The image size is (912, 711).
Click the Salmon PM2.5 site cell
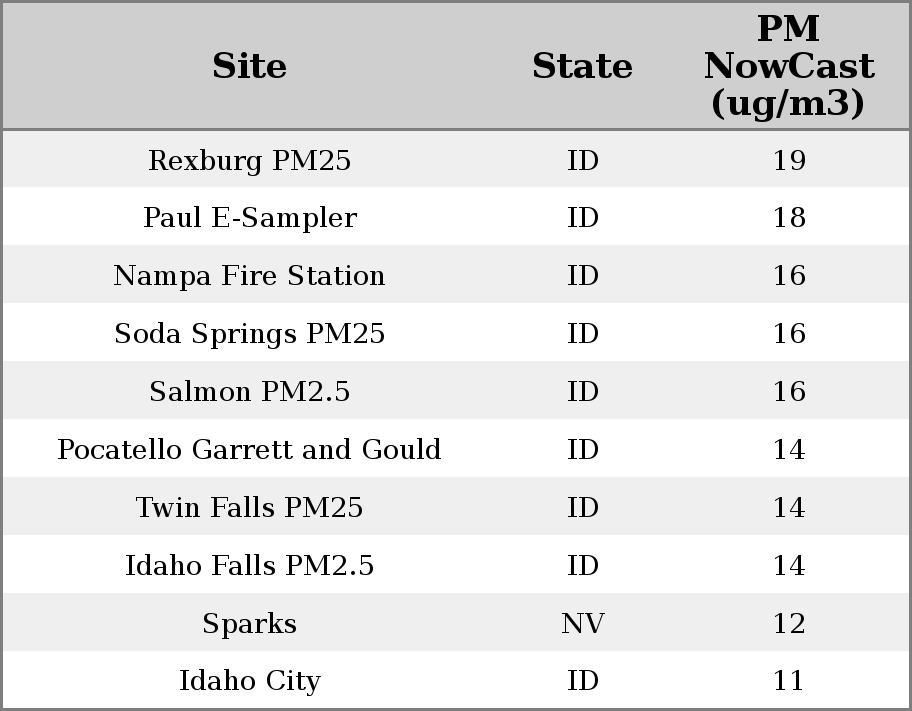click(249, 392)
